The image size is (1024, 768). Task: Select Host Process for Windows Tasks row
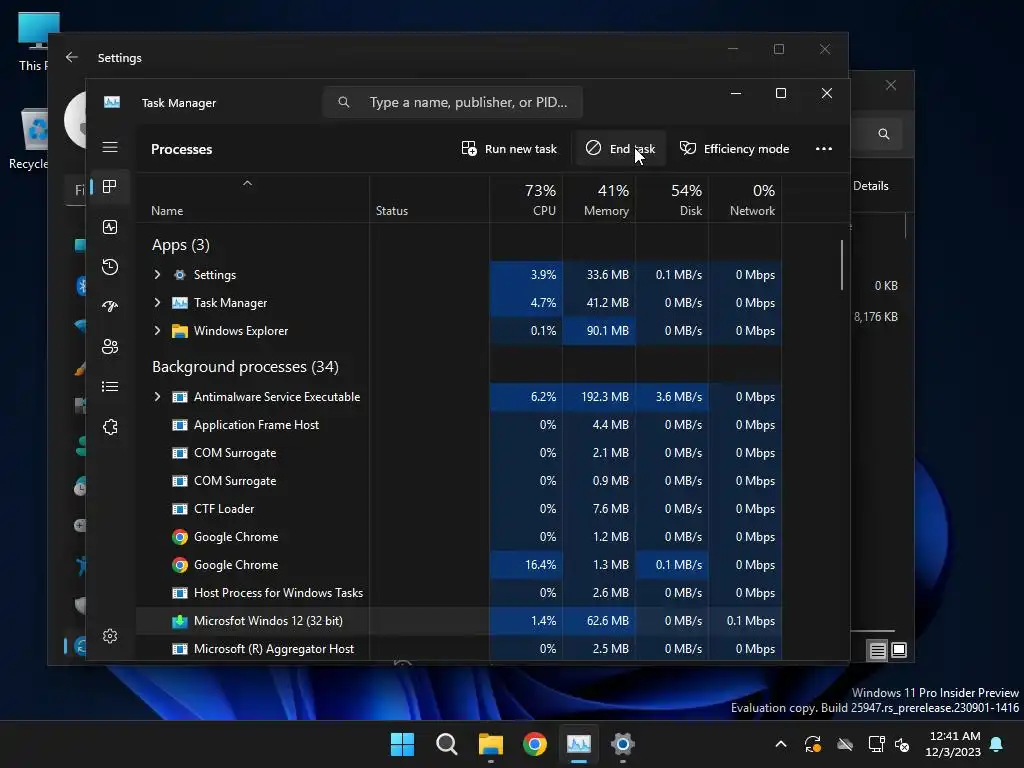tap(460, 593)
